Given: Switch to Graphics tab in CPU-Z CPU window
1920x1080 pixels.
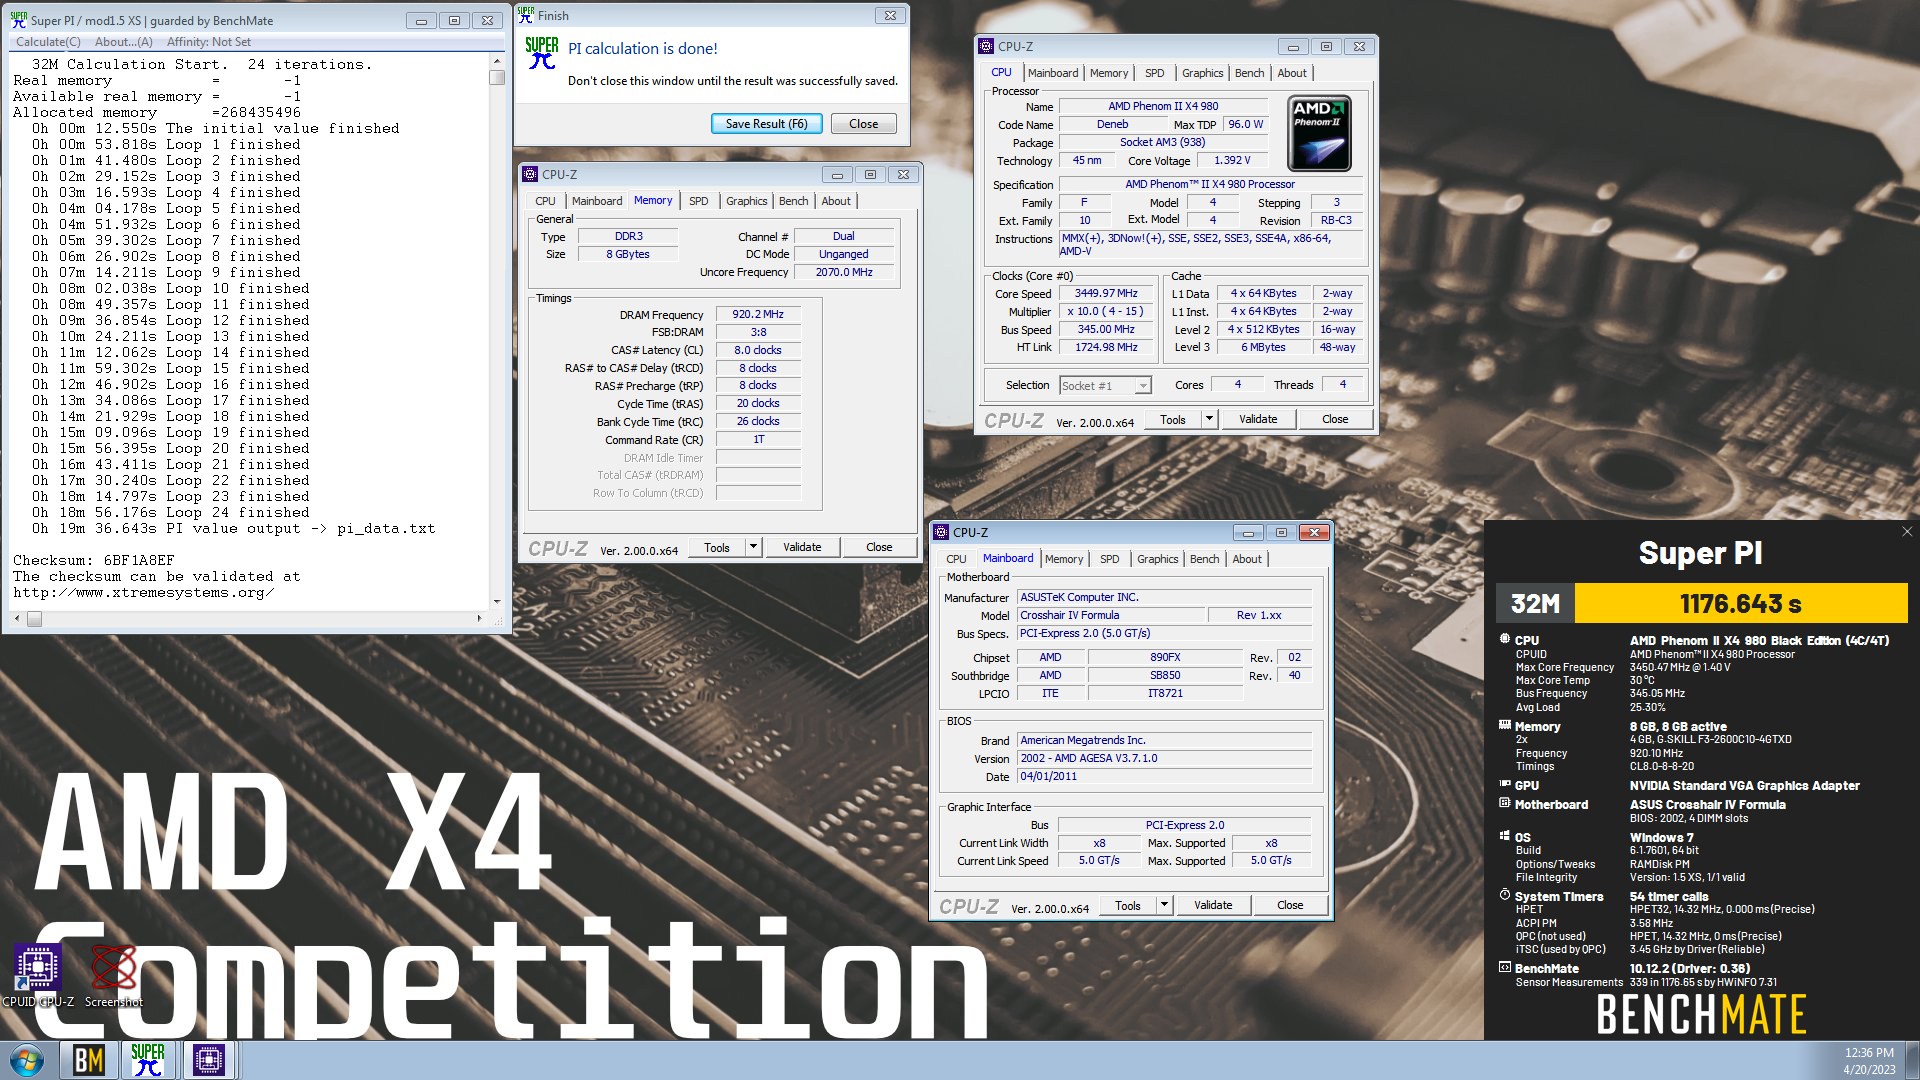Looking at the screenshot, I should pyautogui.click(x=1202, y=73).
